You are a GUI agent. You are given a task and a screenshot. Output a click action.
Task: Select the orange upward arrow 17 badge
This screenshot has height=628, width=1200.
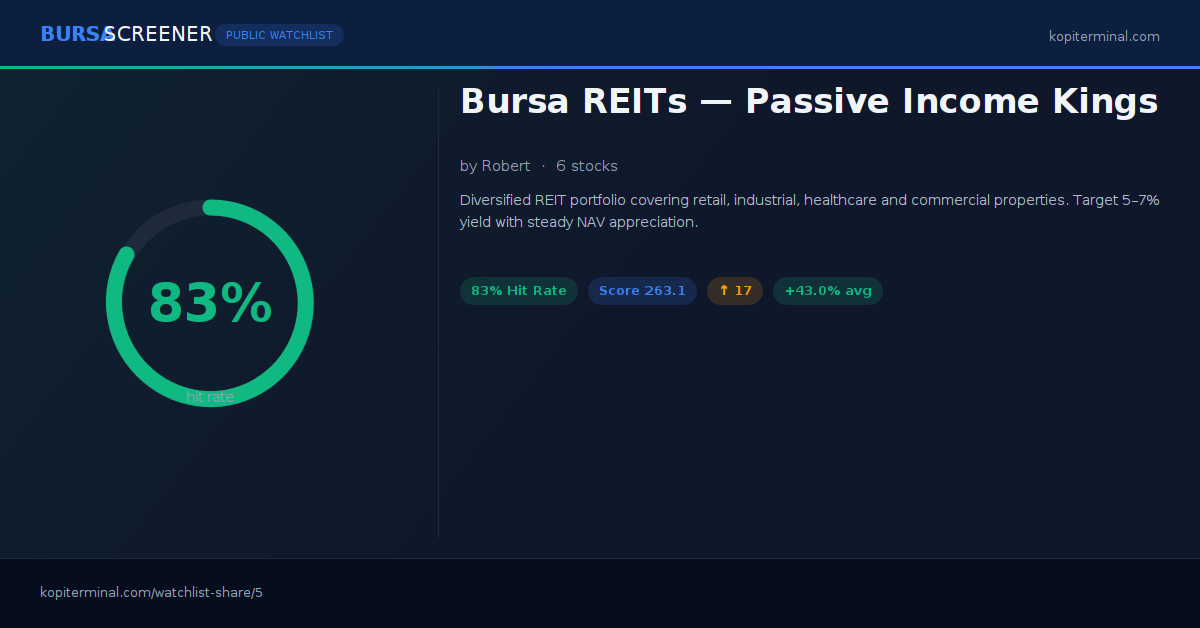tap(735, 290)
